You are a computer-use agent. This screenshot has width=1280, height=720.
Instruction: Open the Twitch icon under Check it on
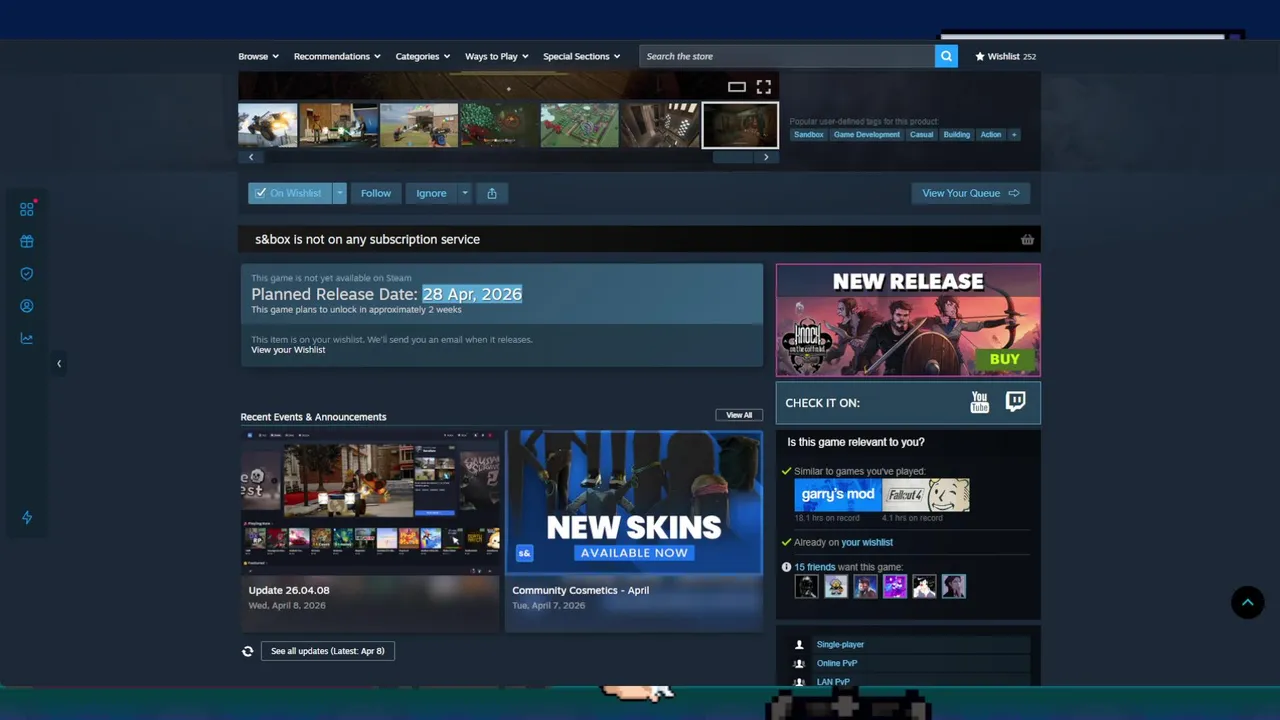[1015, 402]
